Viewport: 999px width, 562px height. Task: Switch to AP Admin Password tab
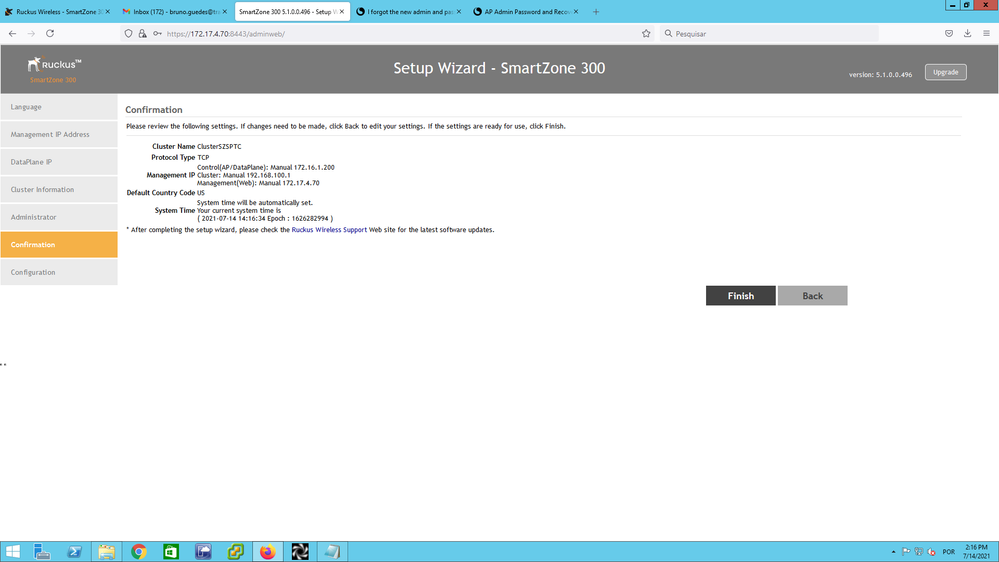(x=525, y=12)
